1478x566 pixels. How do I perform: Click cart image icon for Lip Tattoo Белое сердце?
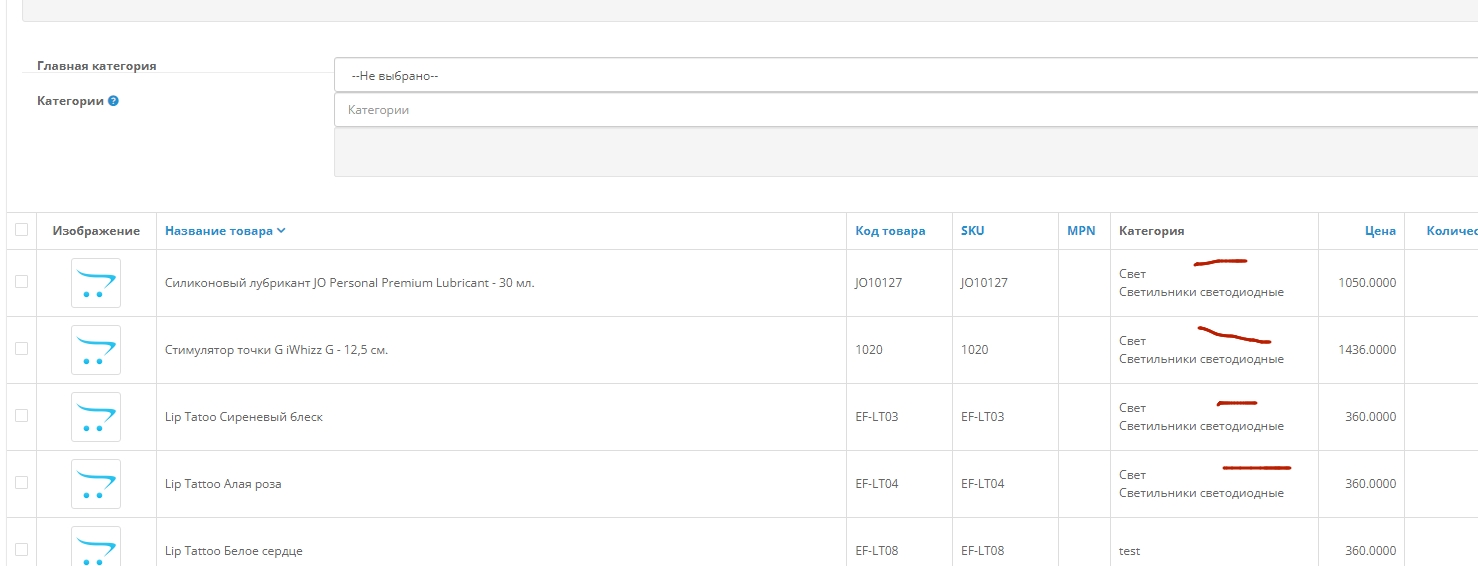[x=96, y=547]
